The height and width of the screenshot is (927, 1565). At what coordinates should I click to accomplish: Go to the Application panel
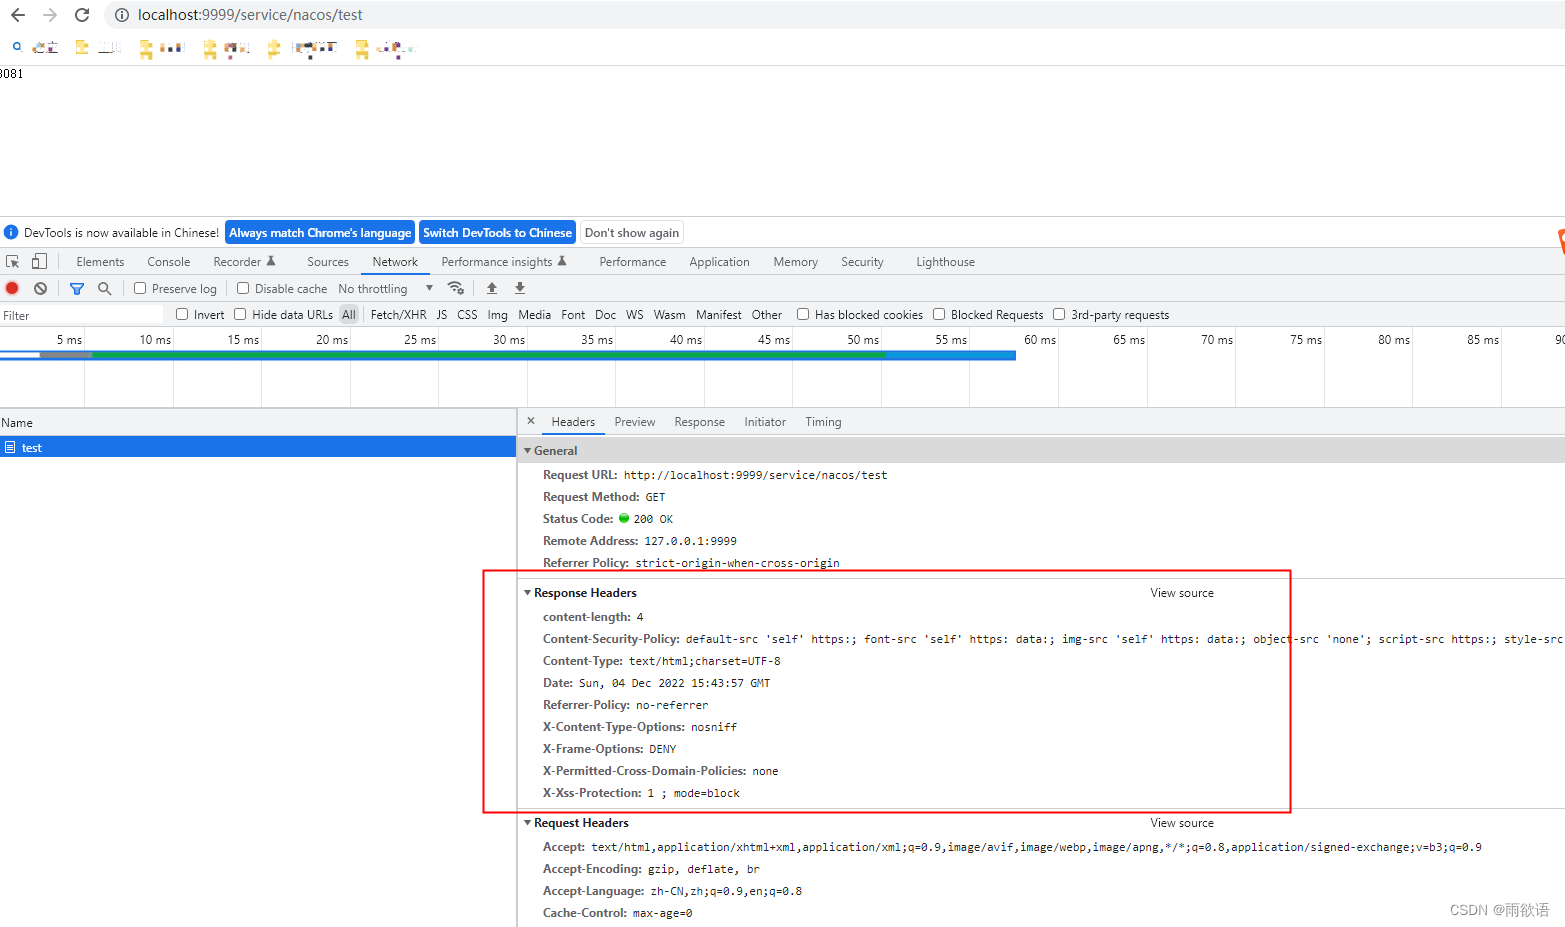click(719, 262)
